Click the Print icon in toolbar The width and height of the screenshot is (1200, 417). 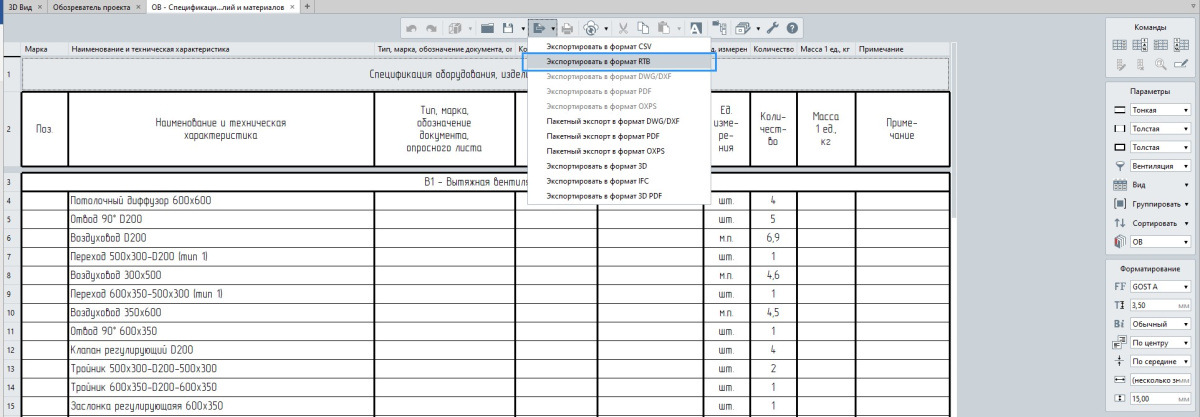pos(568,29)
